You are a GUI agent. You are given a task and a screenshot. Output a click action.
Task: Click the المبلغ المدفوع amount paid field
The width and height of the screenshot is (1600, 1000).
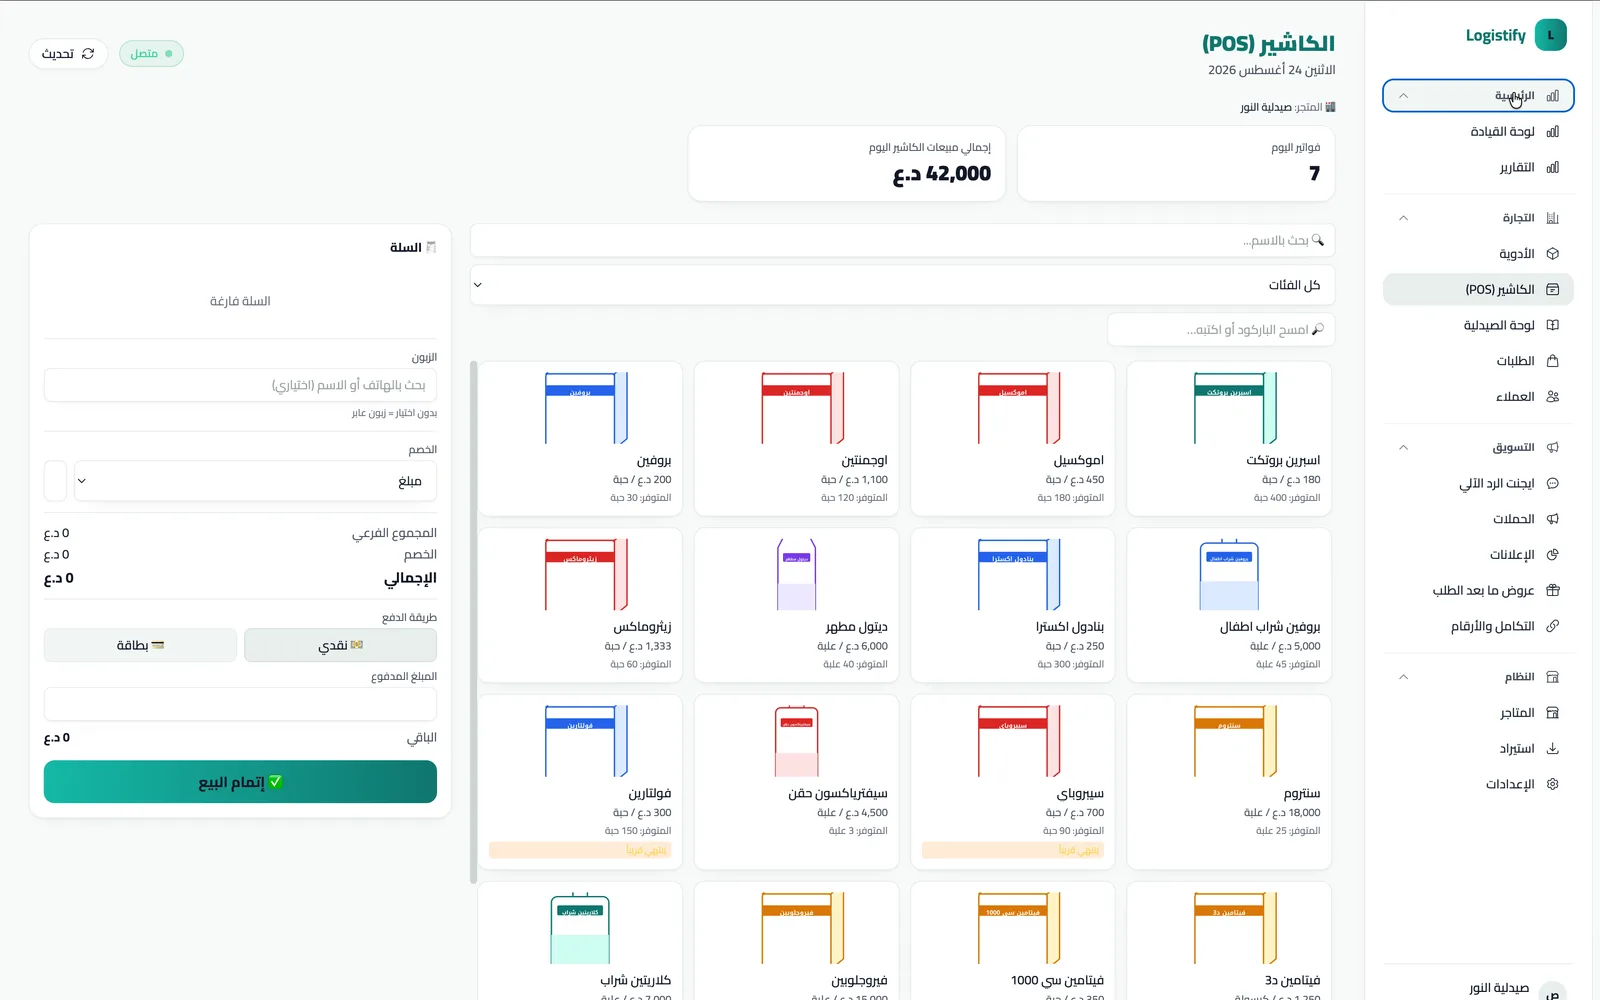pos(240,704)
